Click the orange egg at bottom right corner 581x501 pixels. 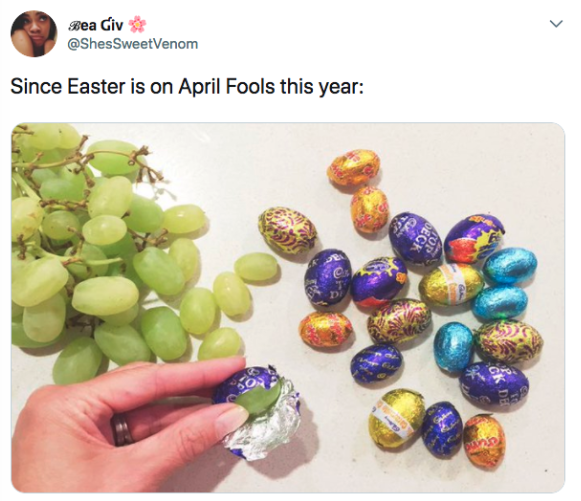tap(484, 440)
